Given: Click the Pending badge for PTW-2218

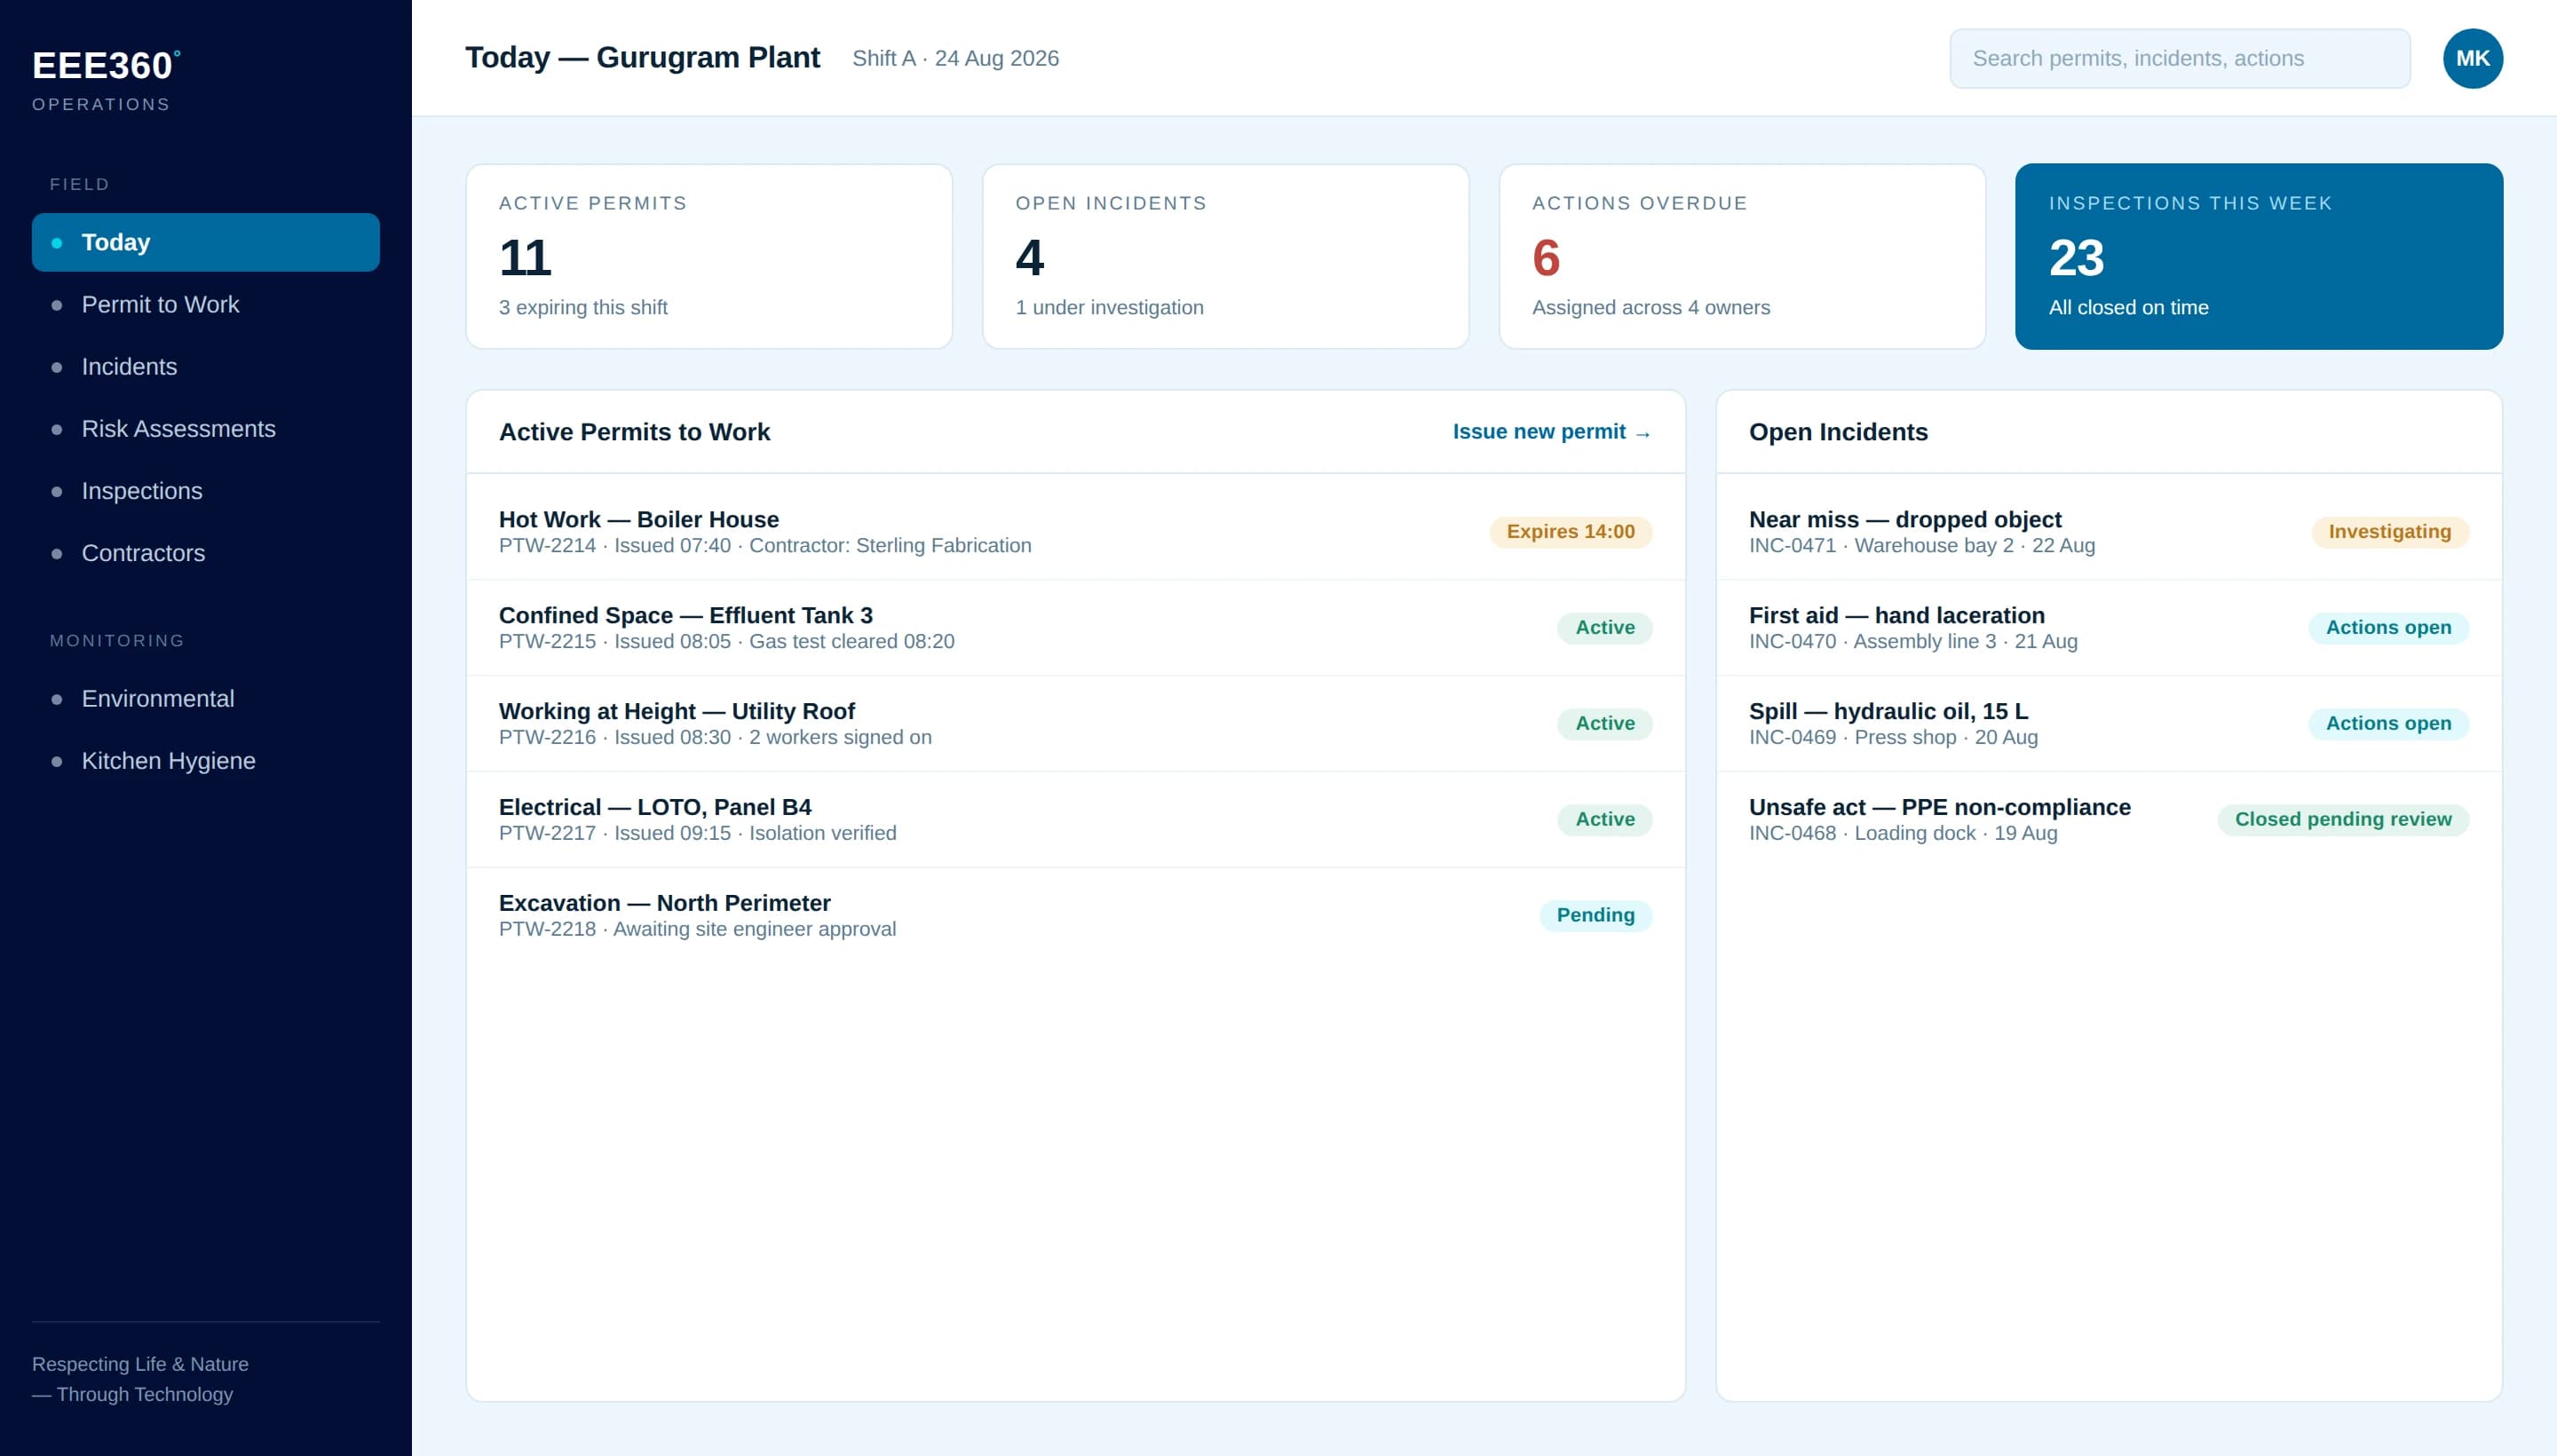Looking at the screenshot, I should click(1595, 915).
